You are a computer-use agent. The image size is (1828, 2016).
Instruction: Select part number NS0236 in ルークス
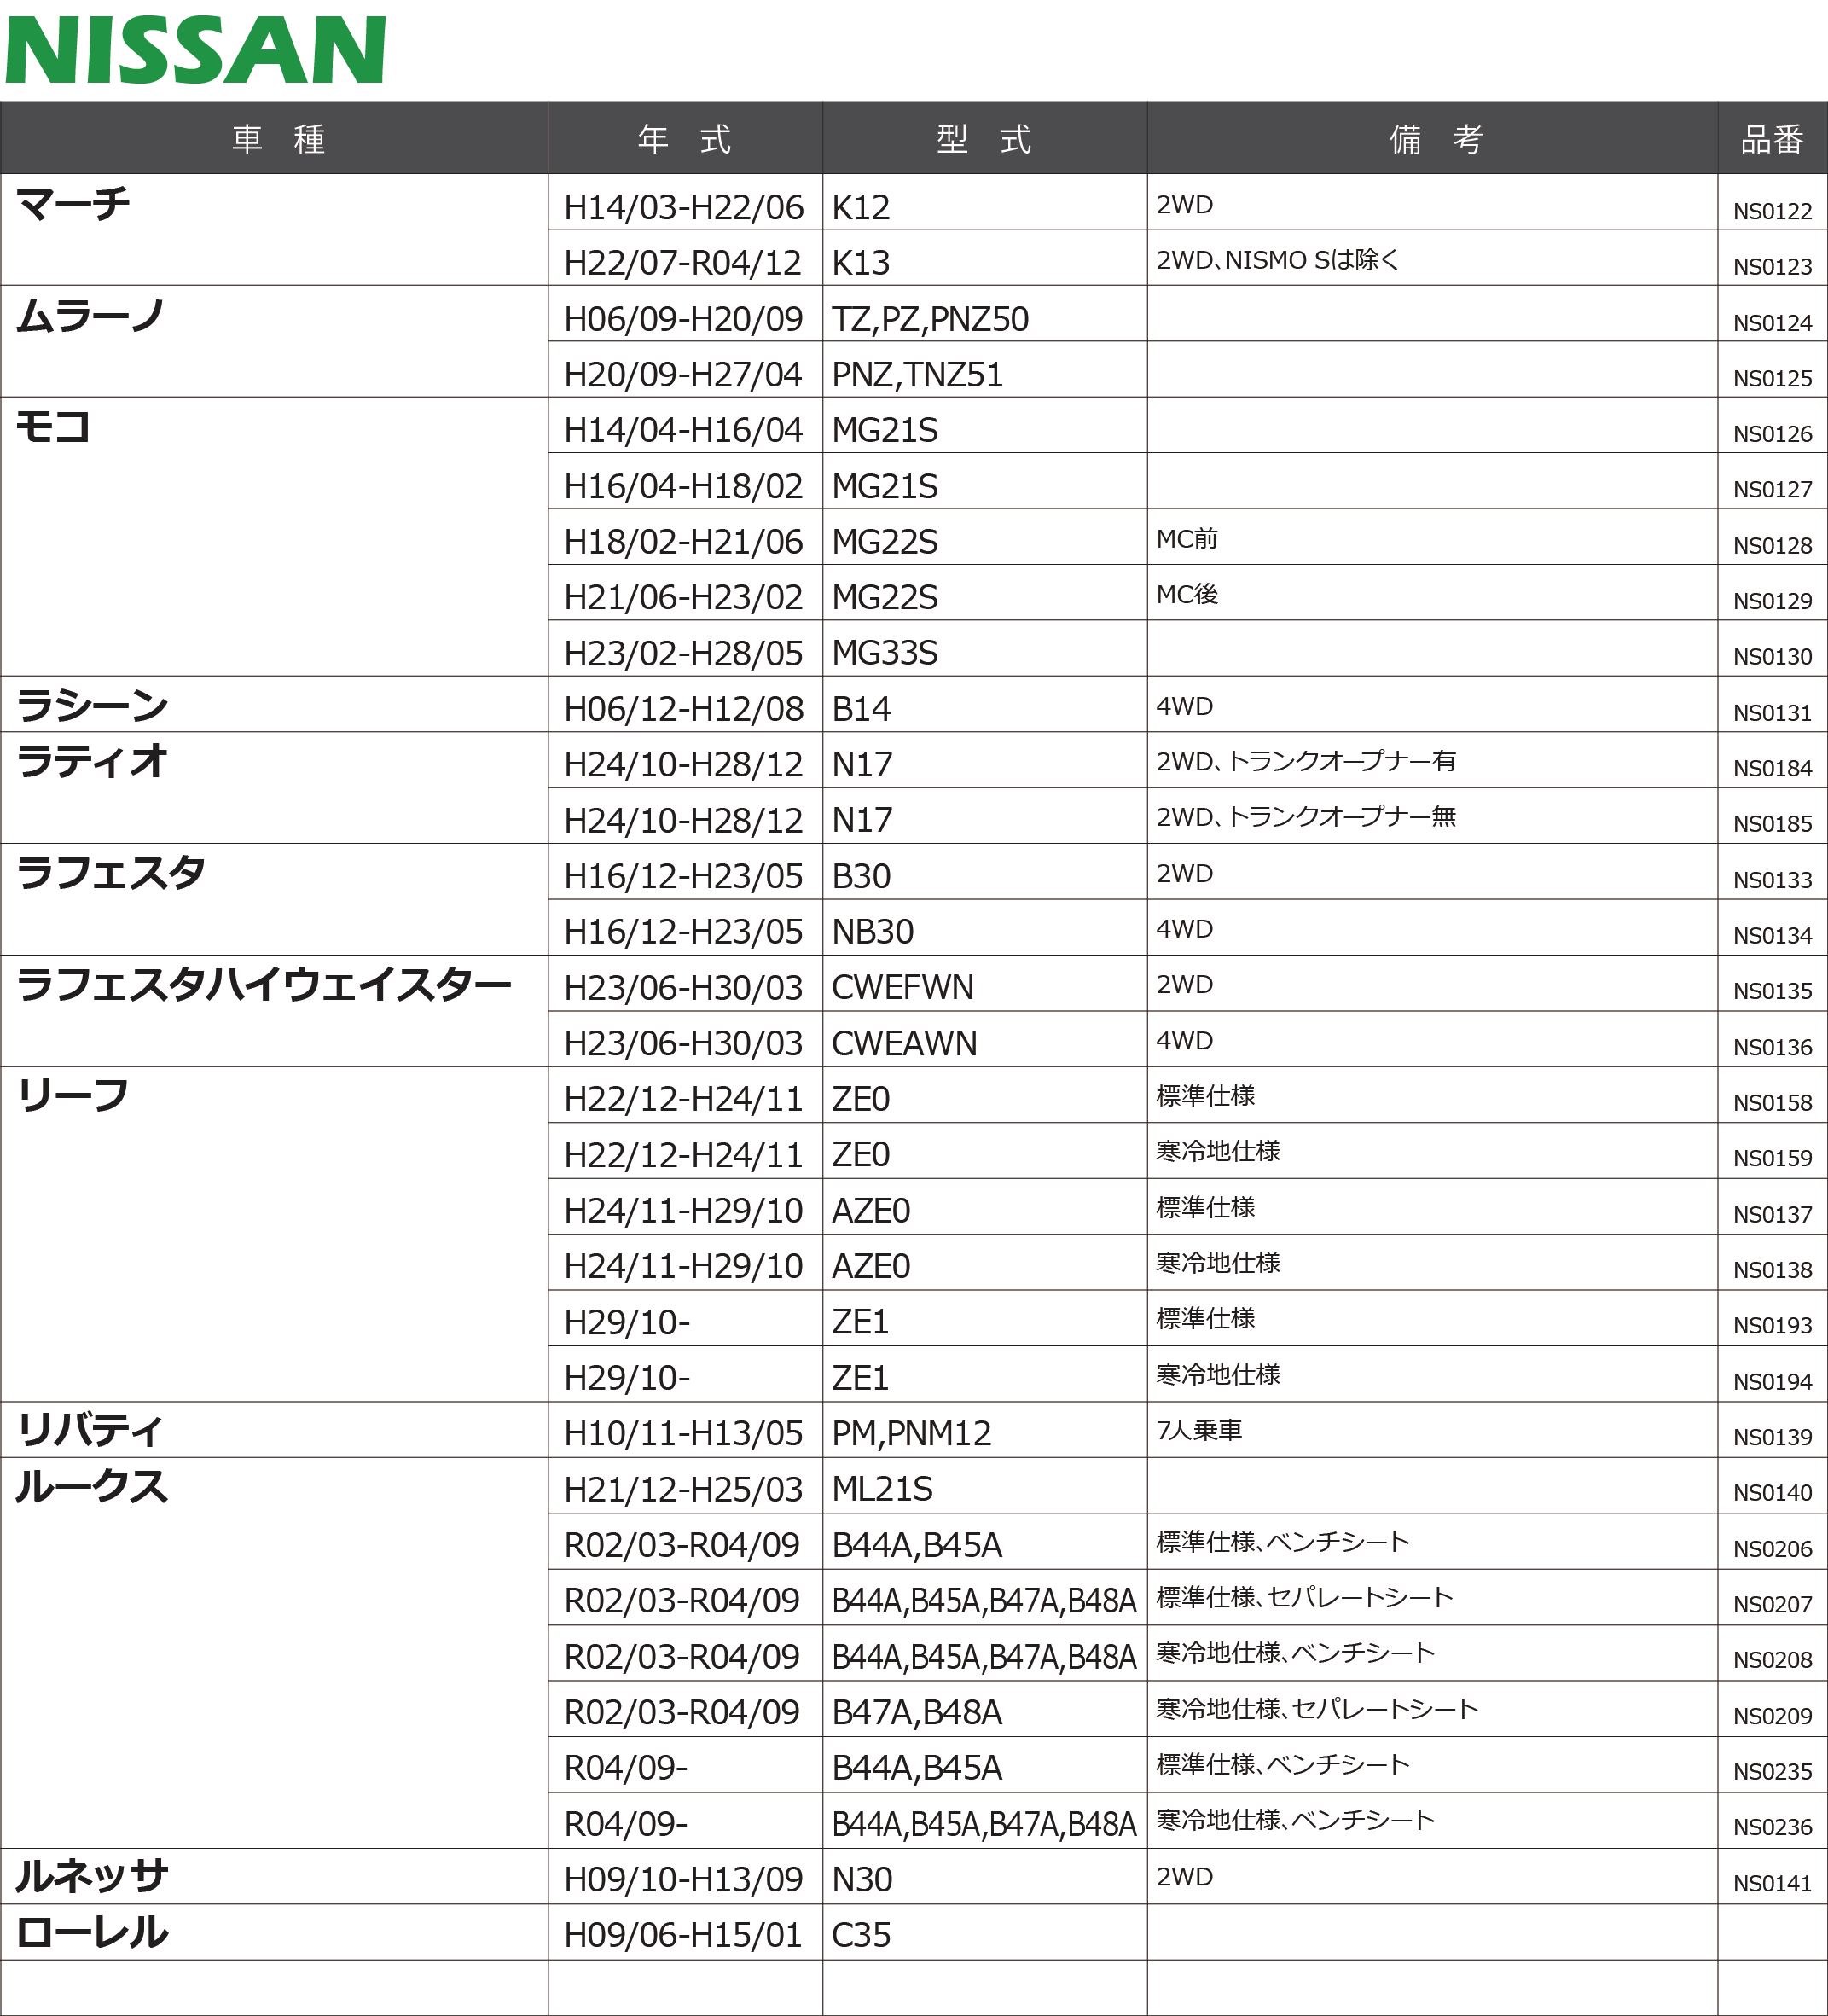(1772, 1827)
